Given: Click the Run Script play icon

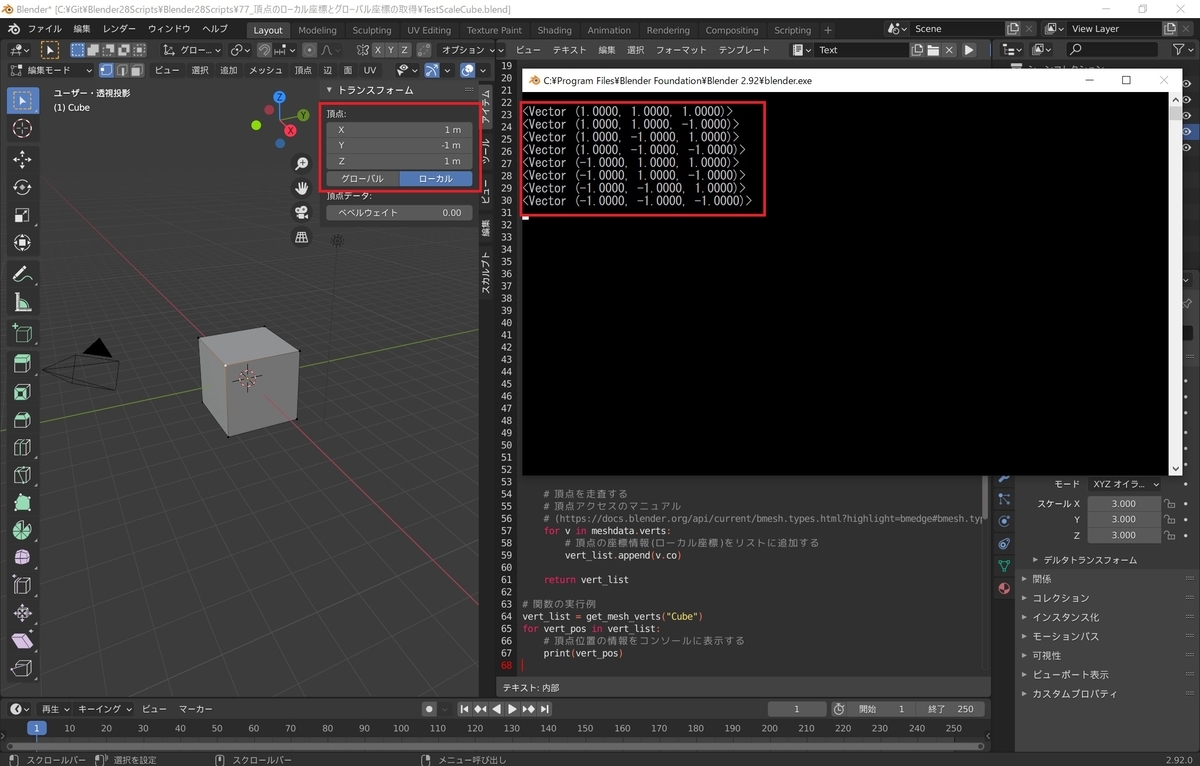Looking at the screenshot, I should point(969,50).
